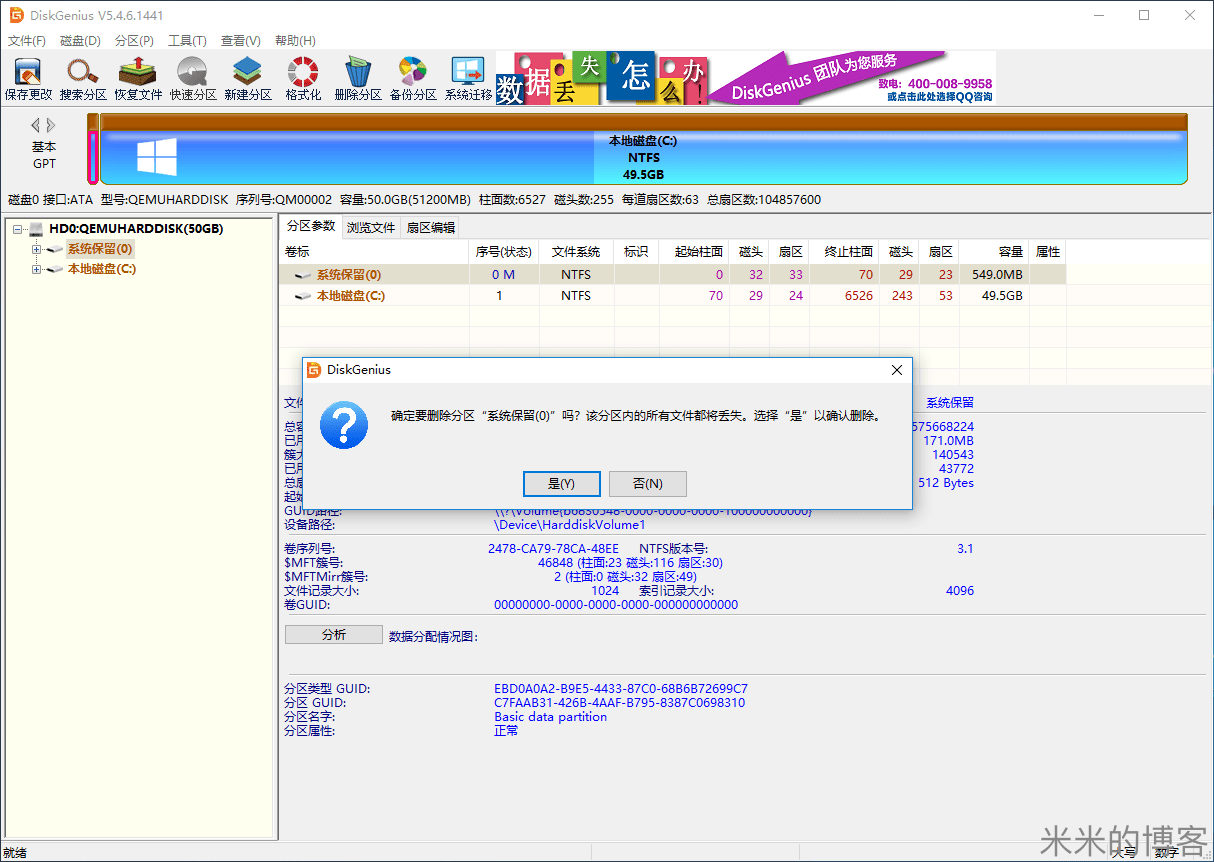
Task: Switch to the 浏览文件 tab
Action: coord(371,227)
